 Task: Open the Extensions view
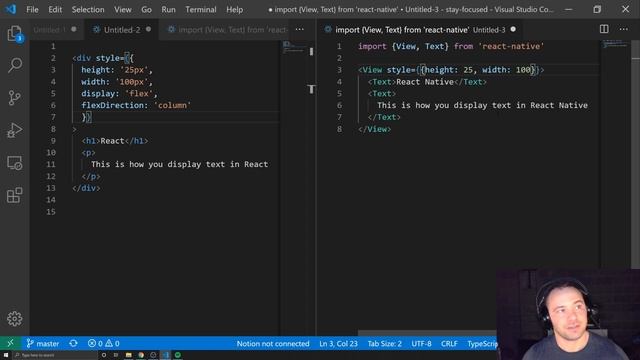(x=15, y=195)
